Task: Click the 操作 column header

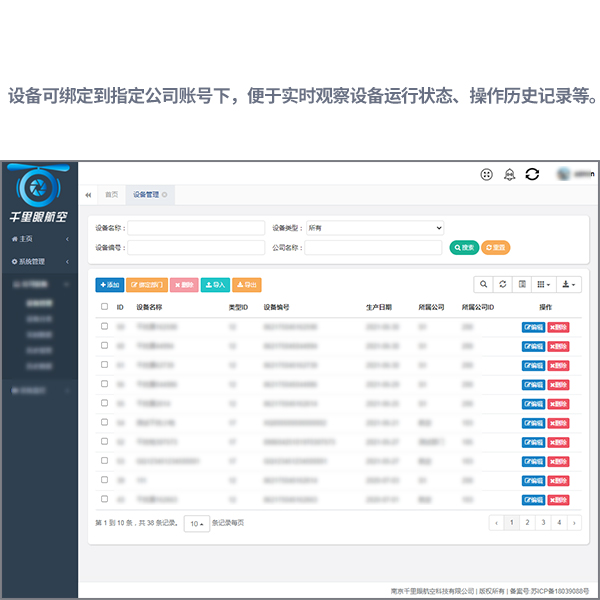Action: (x=545, y=307)
